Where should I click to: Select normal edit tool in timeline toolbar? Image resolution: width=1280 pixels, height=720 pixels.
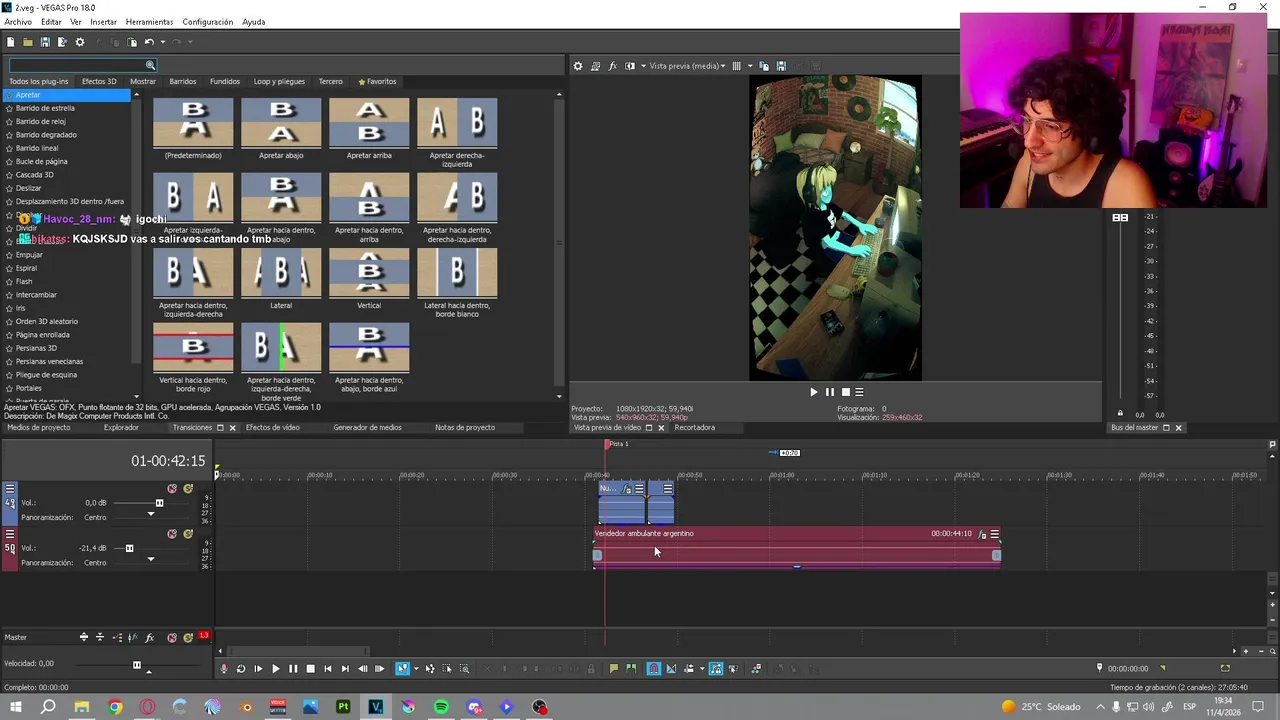[402, 668]
